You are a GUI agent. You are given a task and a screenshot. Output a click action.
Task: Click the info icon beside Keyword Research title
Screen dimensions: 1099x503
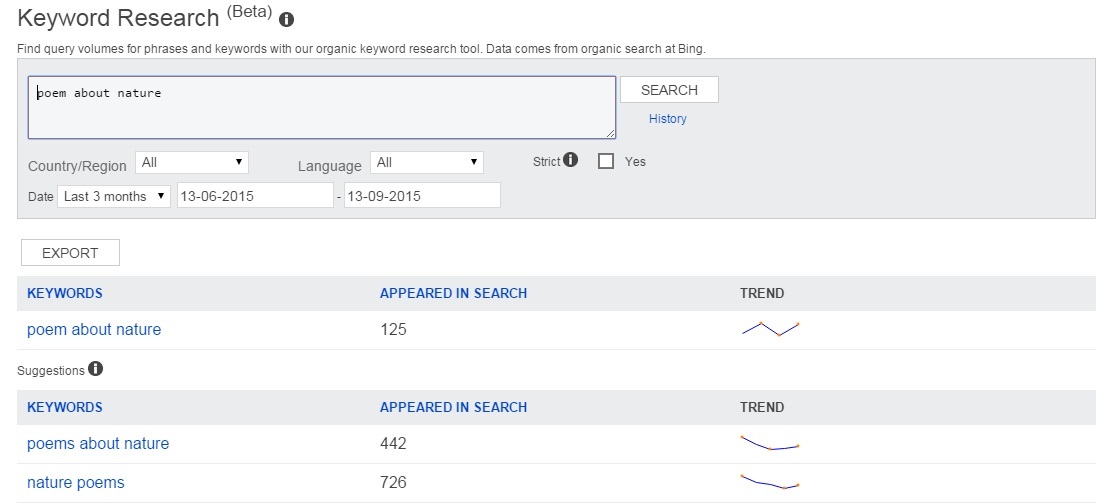click(287, 20)
